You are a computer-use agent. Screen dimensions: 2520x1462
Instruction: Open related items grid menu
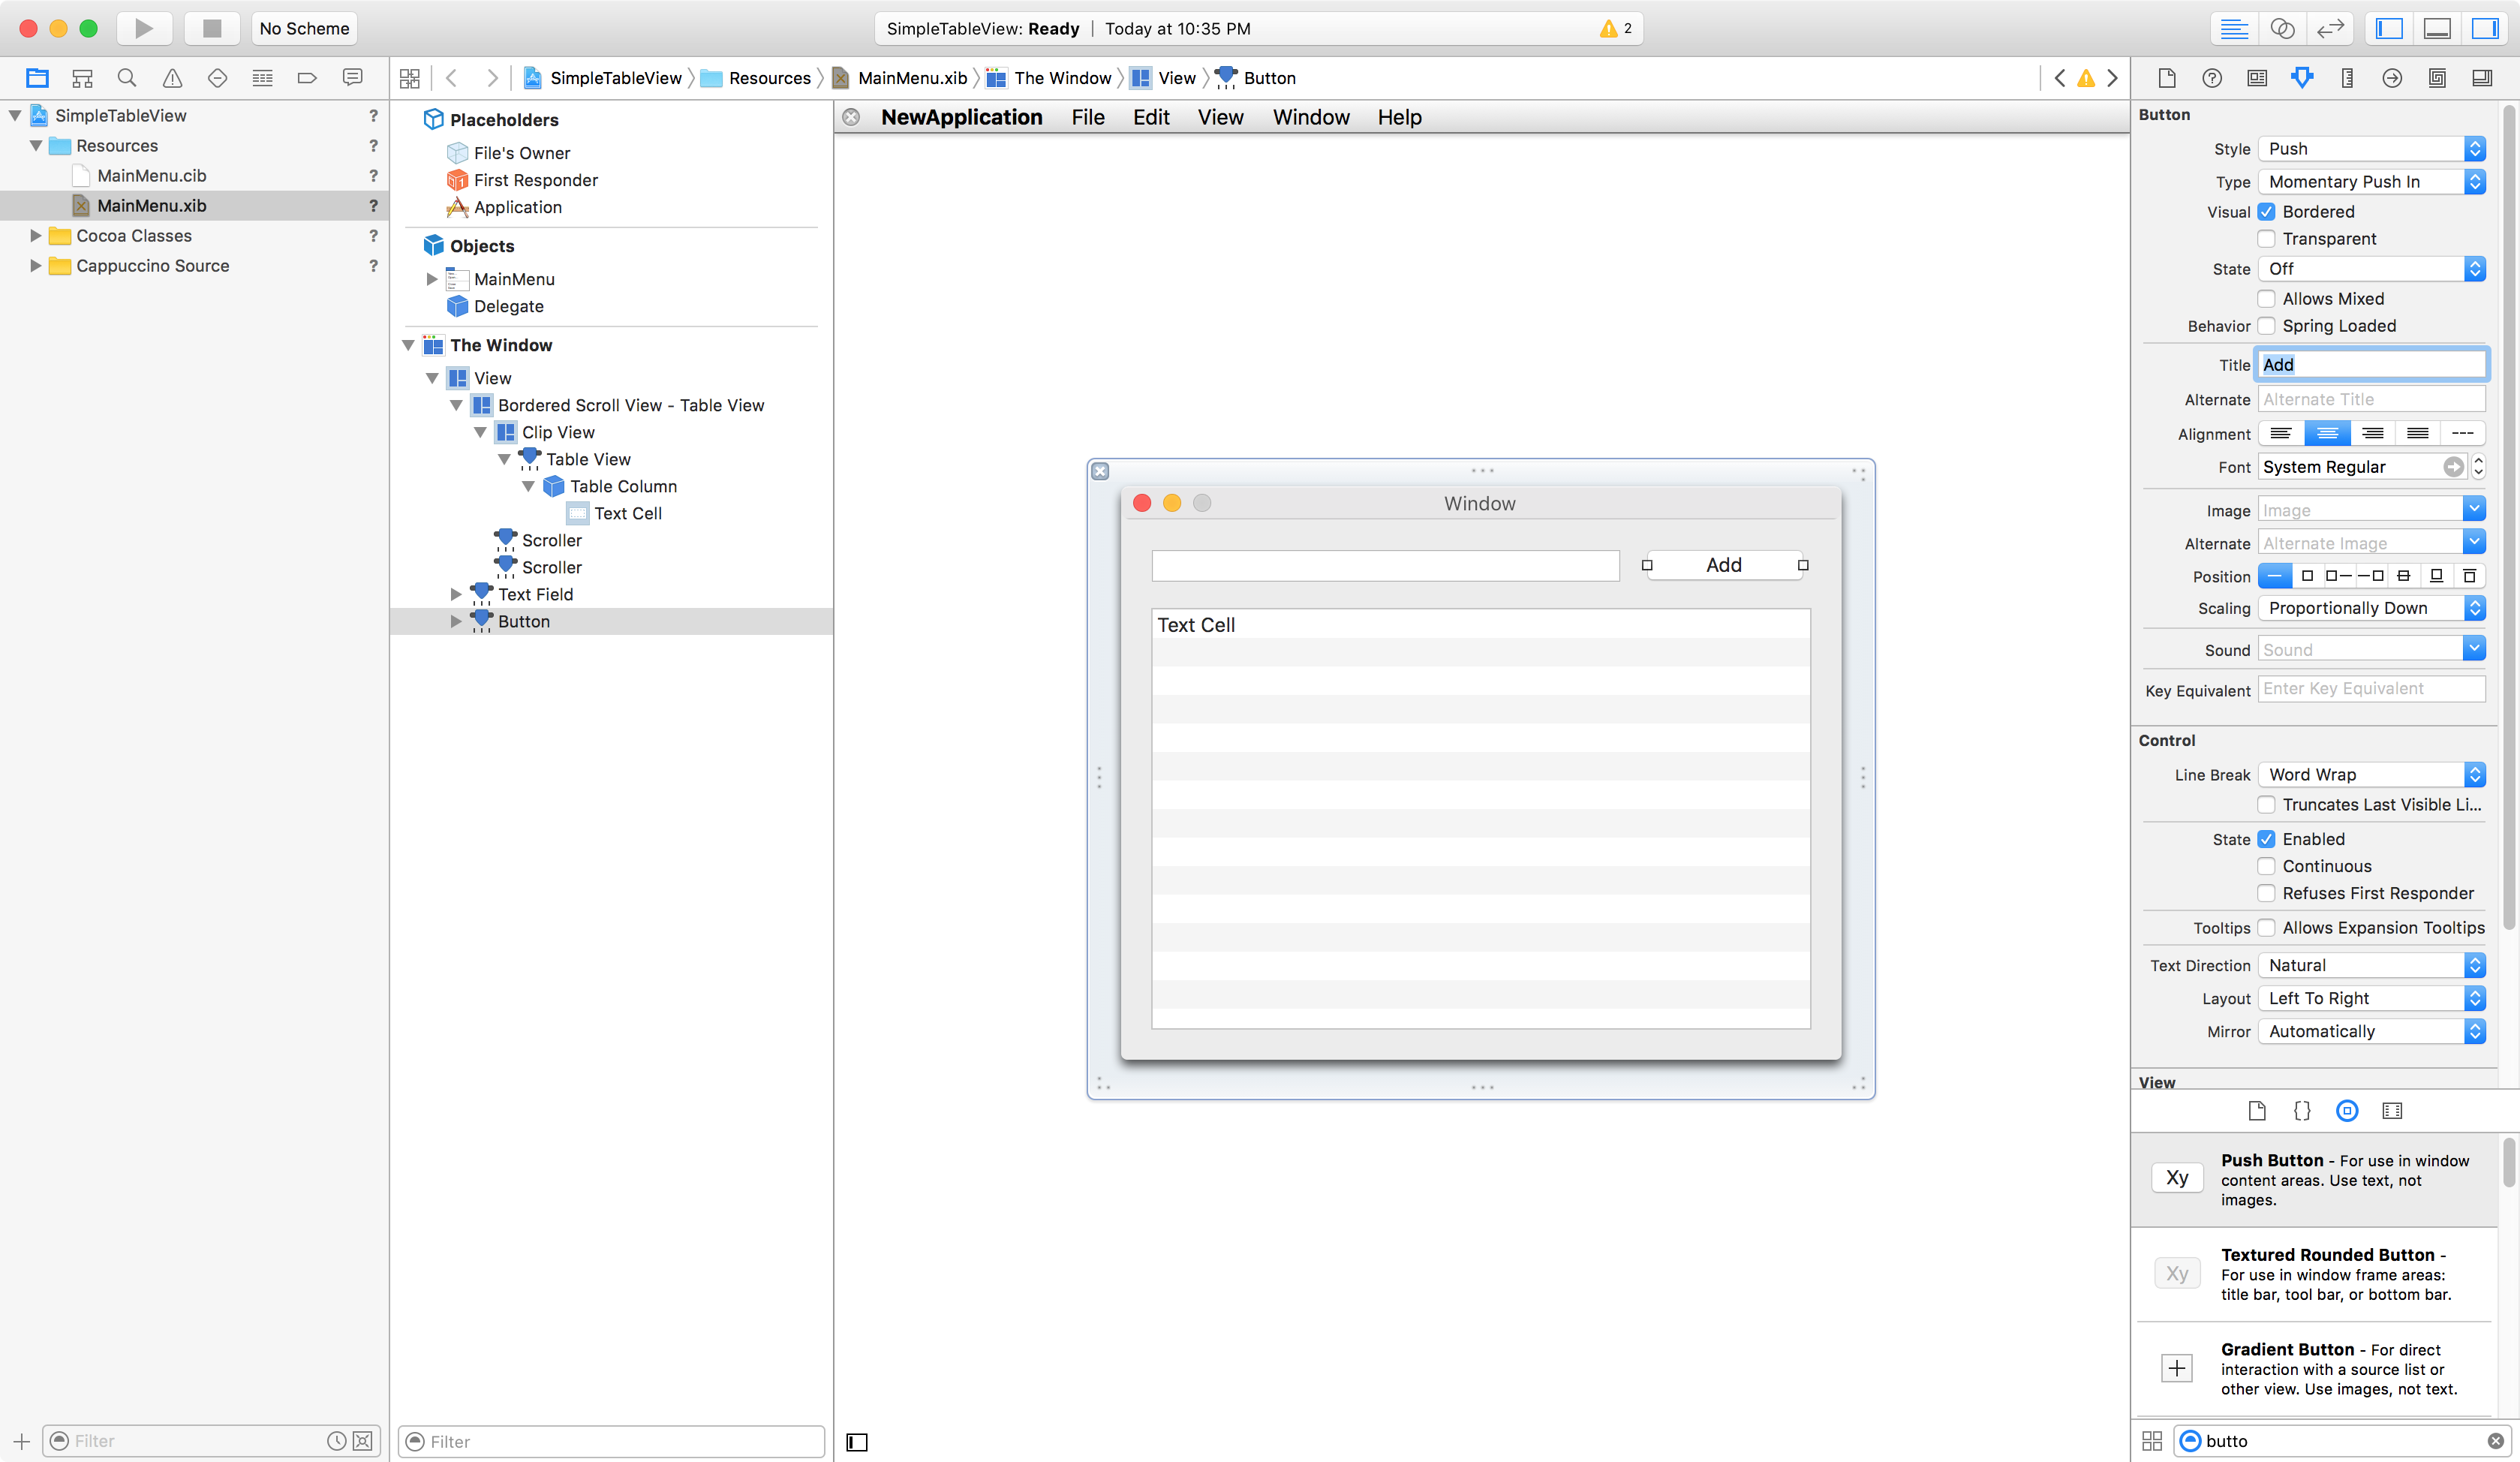(x=410, y=78)
